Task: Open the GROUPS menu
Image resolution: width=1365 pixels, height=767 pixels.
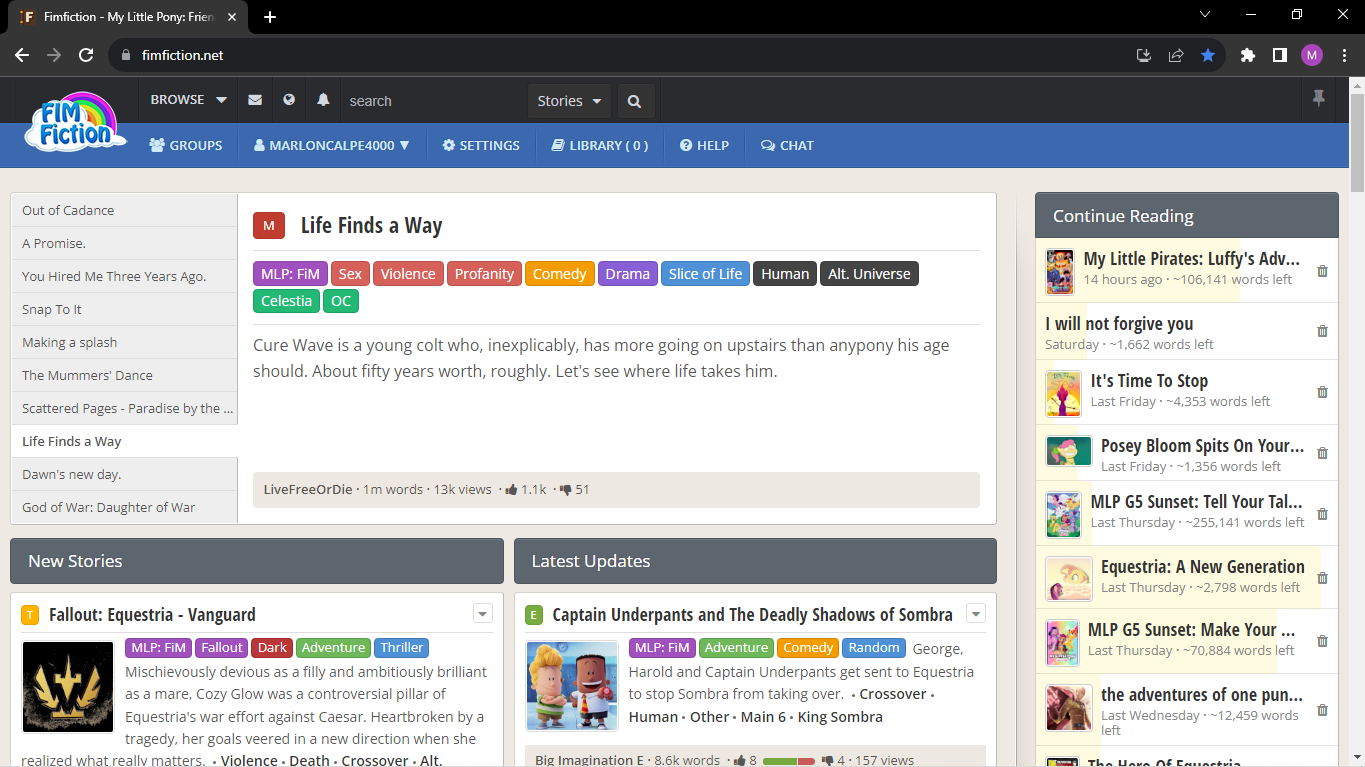Action: click(x=186, y=145)
